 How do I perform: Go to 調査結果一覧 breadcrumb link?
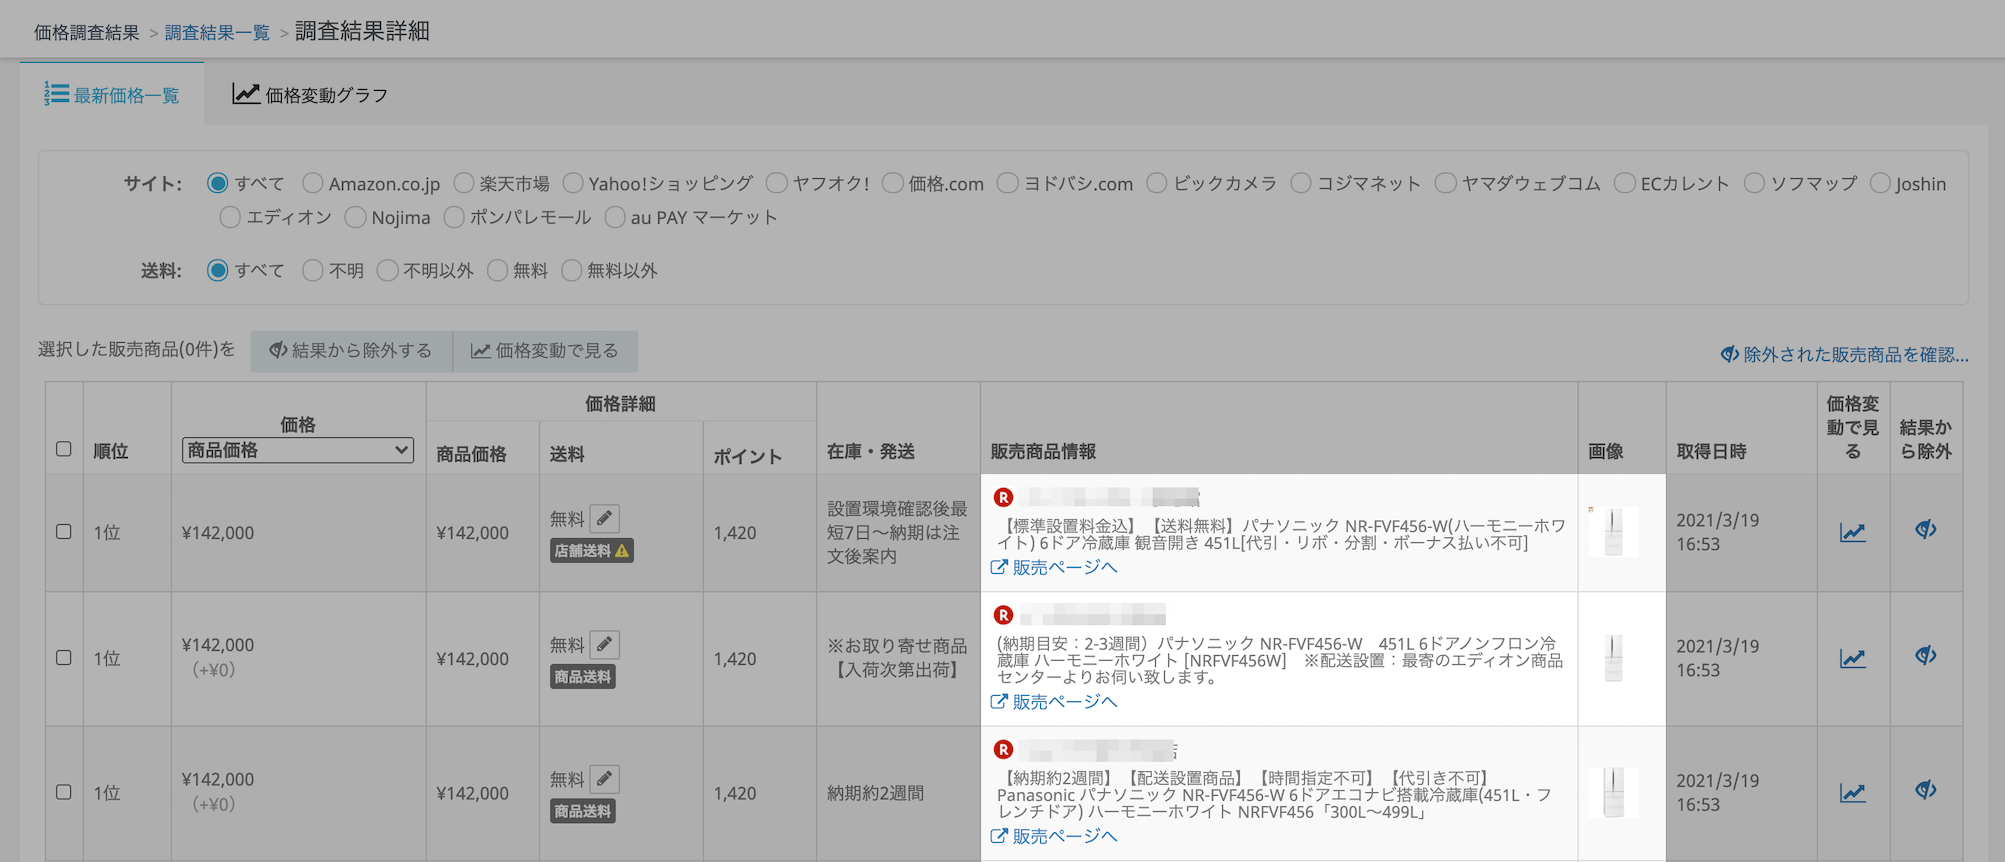click(x=217, y=33)
